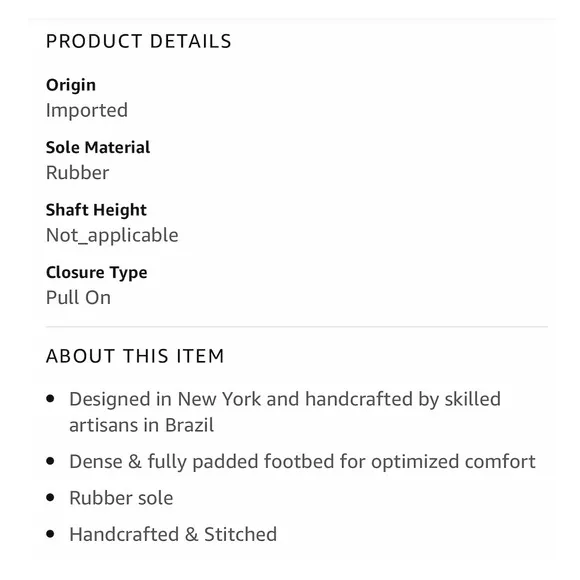Click the Pull On closure value
580x580 pixels.
click(78, 297)
